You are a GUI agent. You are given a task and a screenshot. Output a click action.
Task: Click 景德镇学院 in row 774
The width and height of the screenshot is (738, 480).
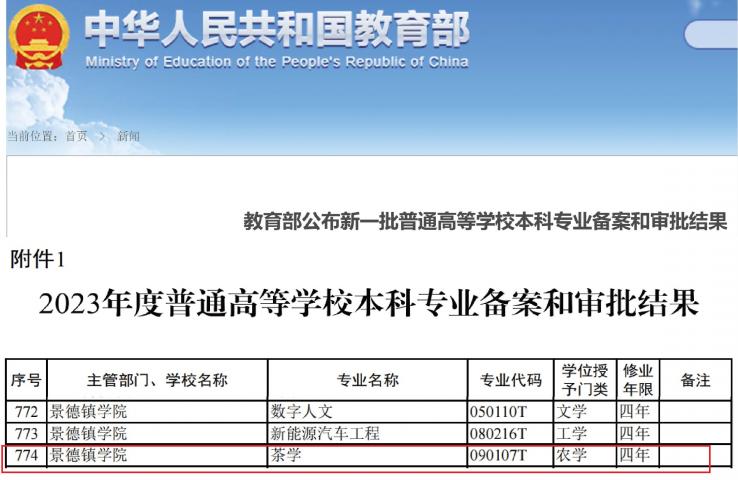coord(88,455)
